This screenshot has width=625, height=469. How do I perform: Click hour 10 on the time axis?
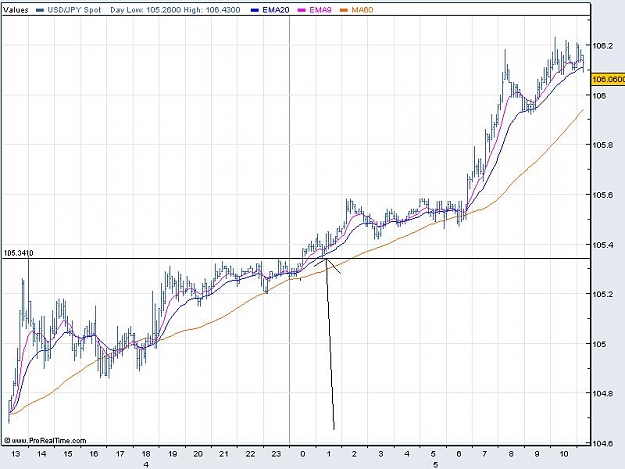pos(563,454)
